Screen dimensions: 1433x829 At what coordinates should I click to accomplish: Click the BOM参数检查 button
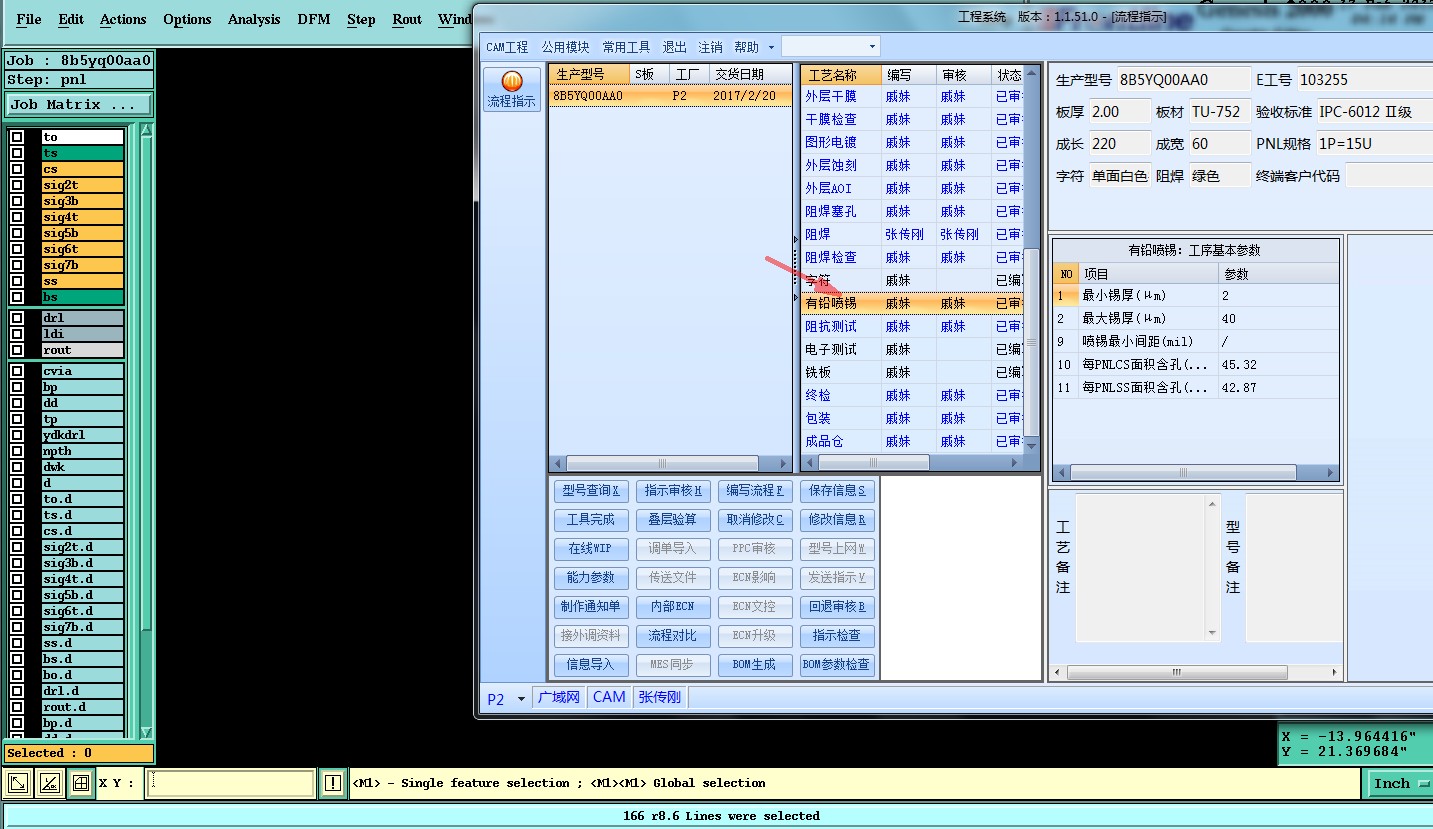pyautogui.click(x=838, y=665)
